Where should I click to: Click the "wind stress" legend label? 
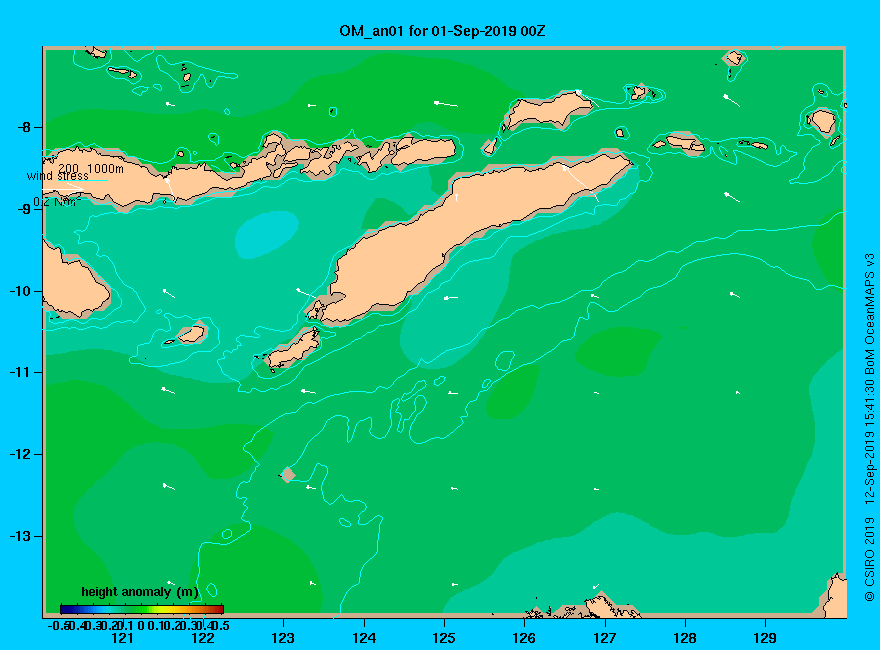point(58,176)
